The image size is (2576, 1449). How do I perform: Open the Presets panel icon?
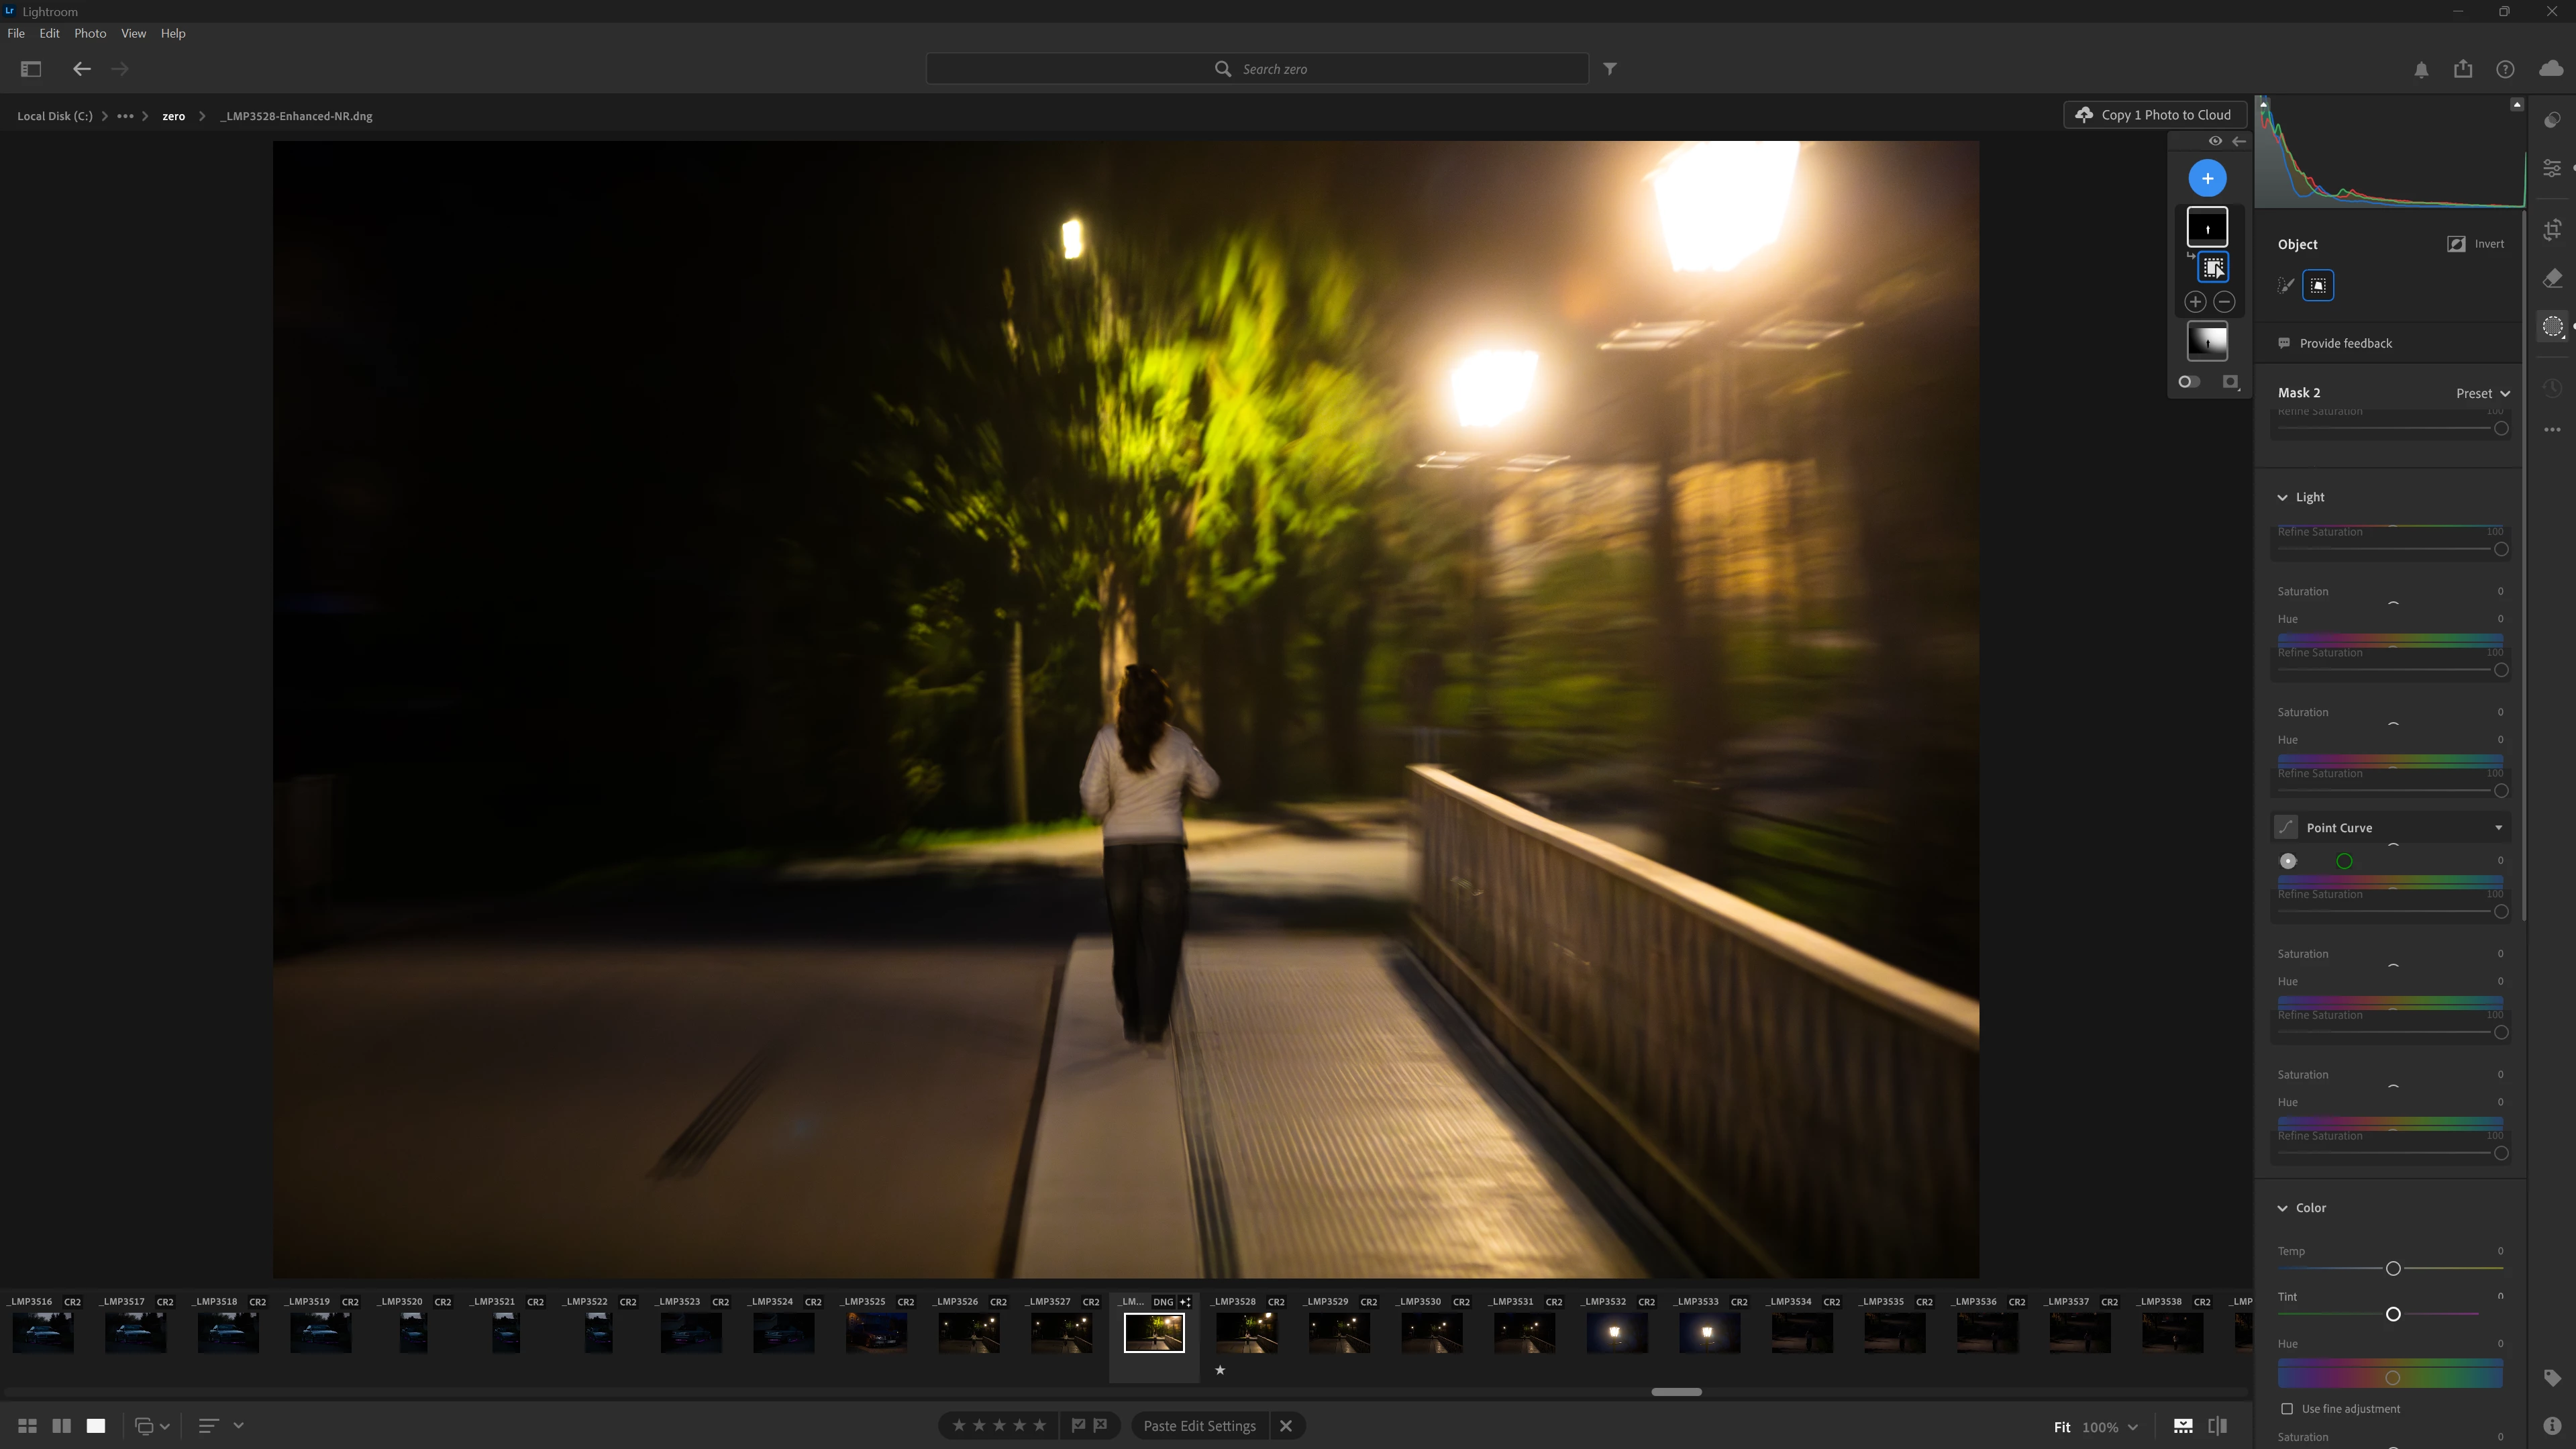pos(2552,120)
